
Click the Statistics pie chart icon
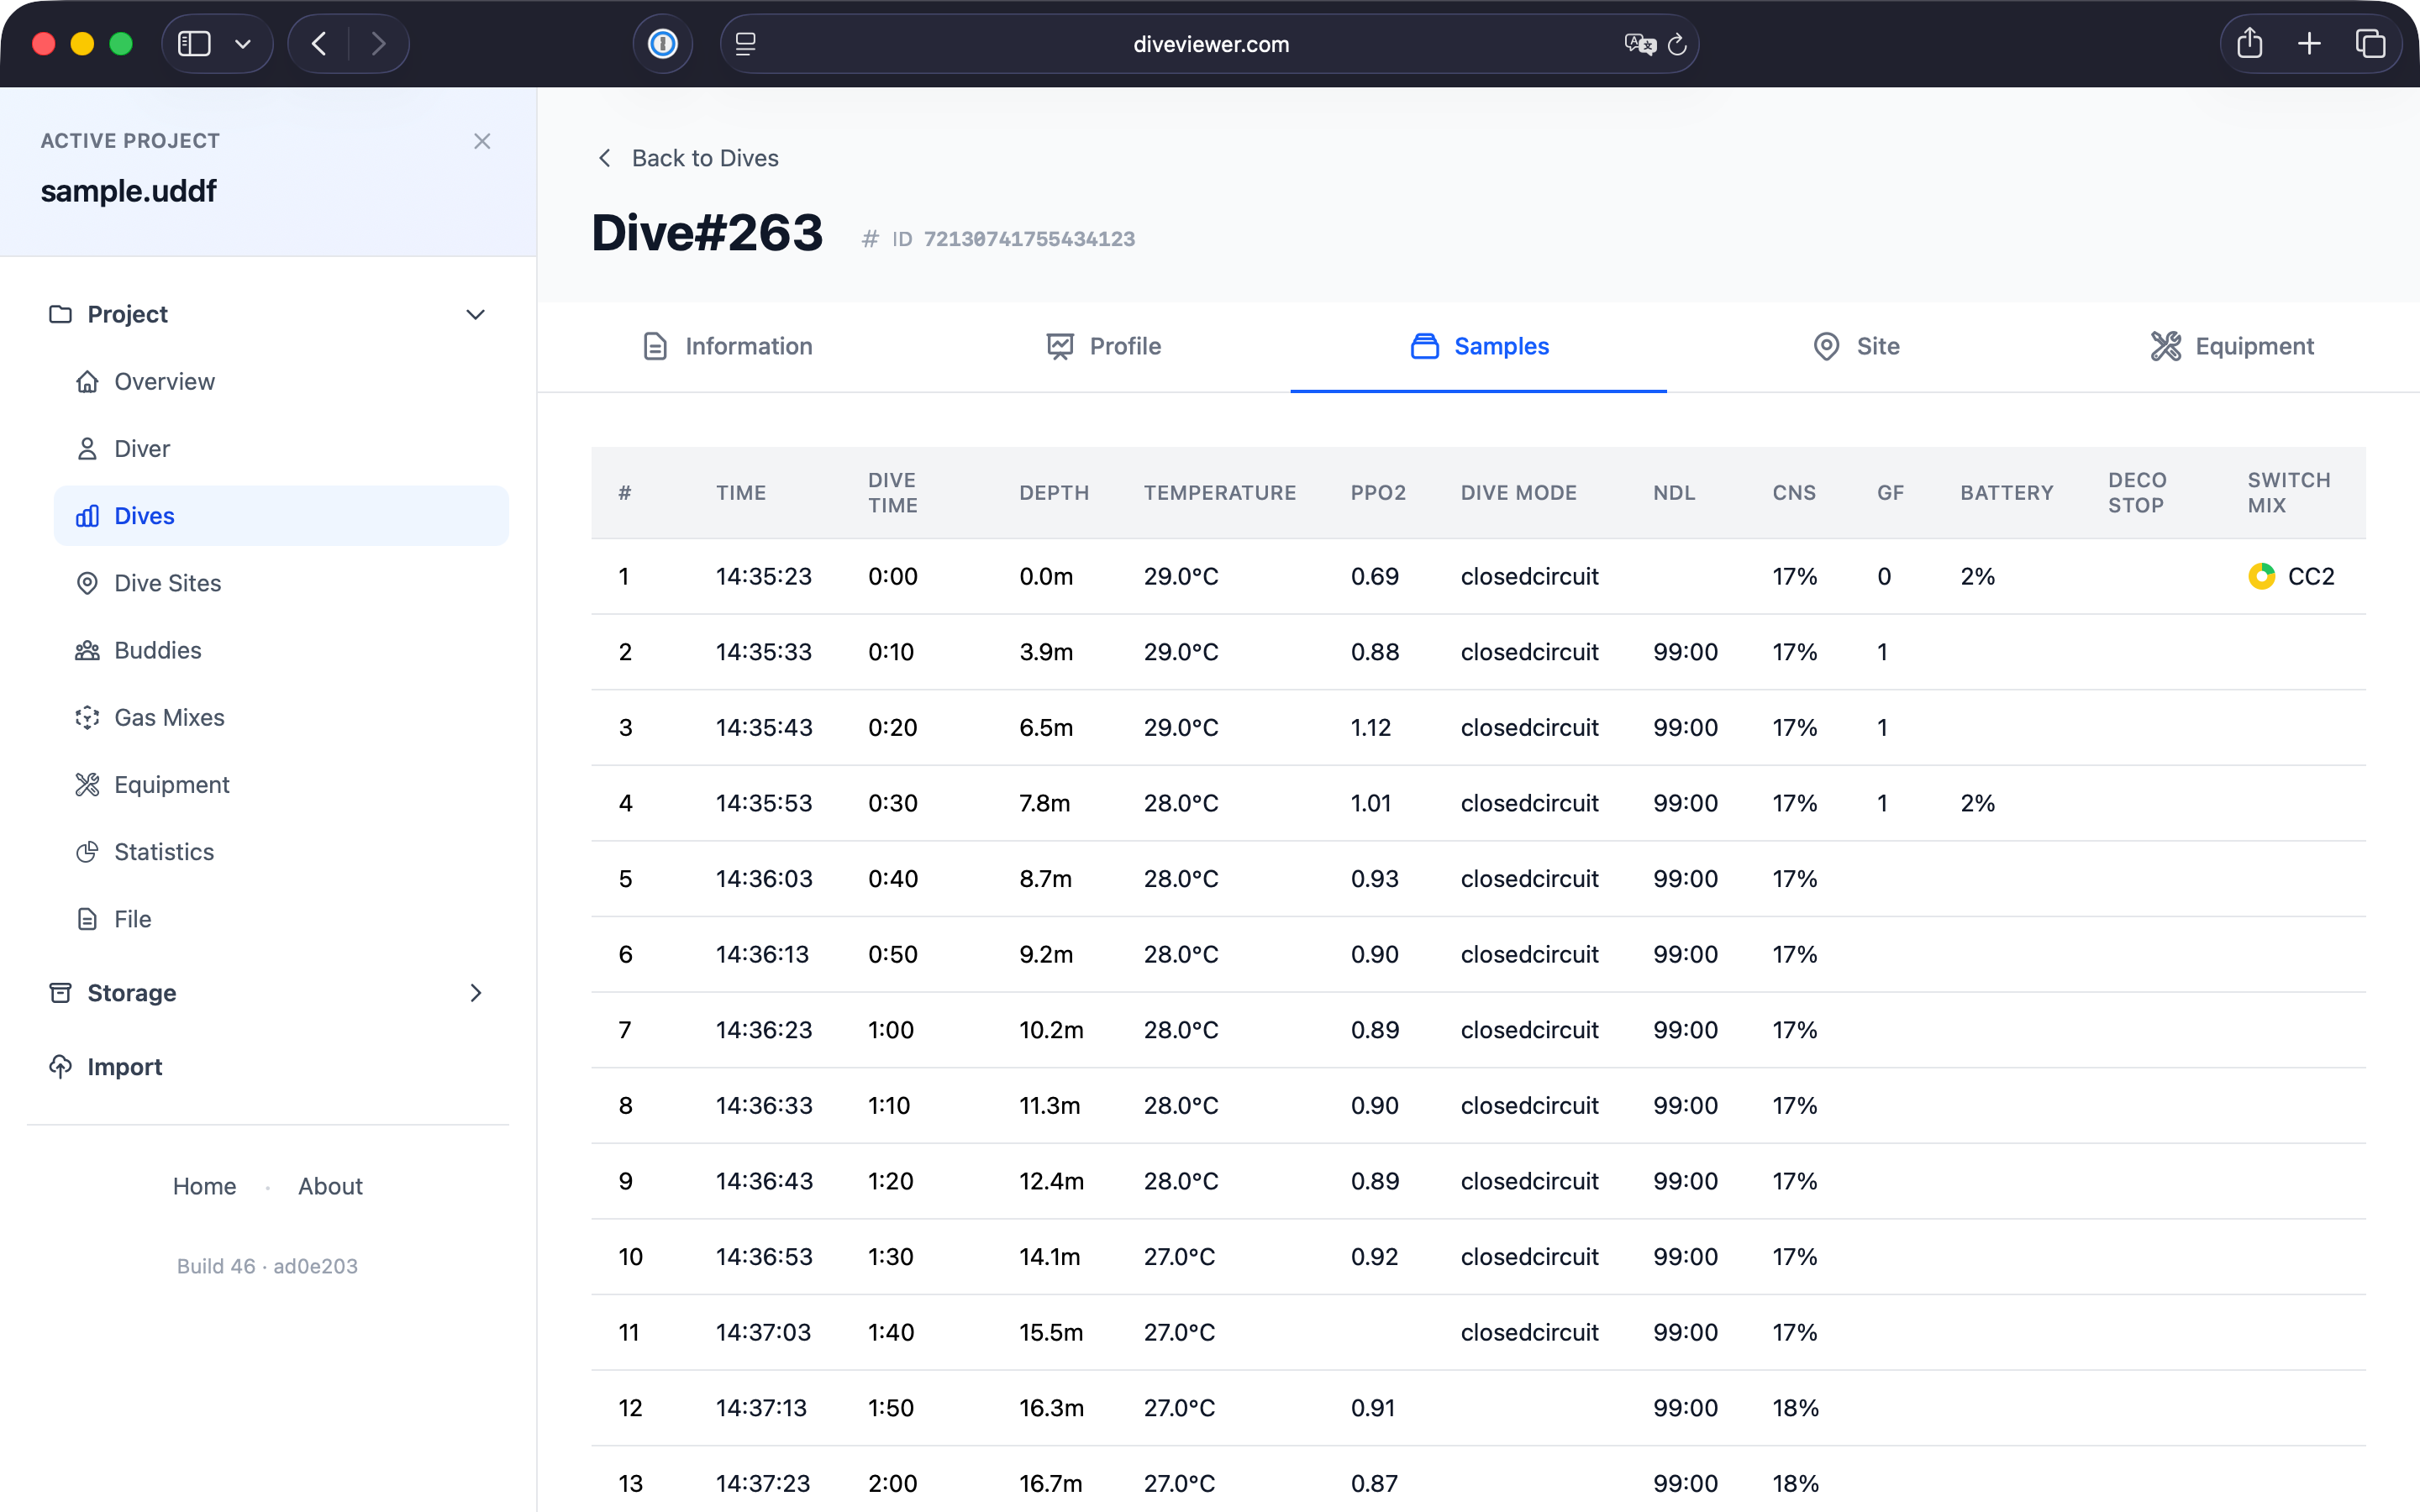pos(87,852)
